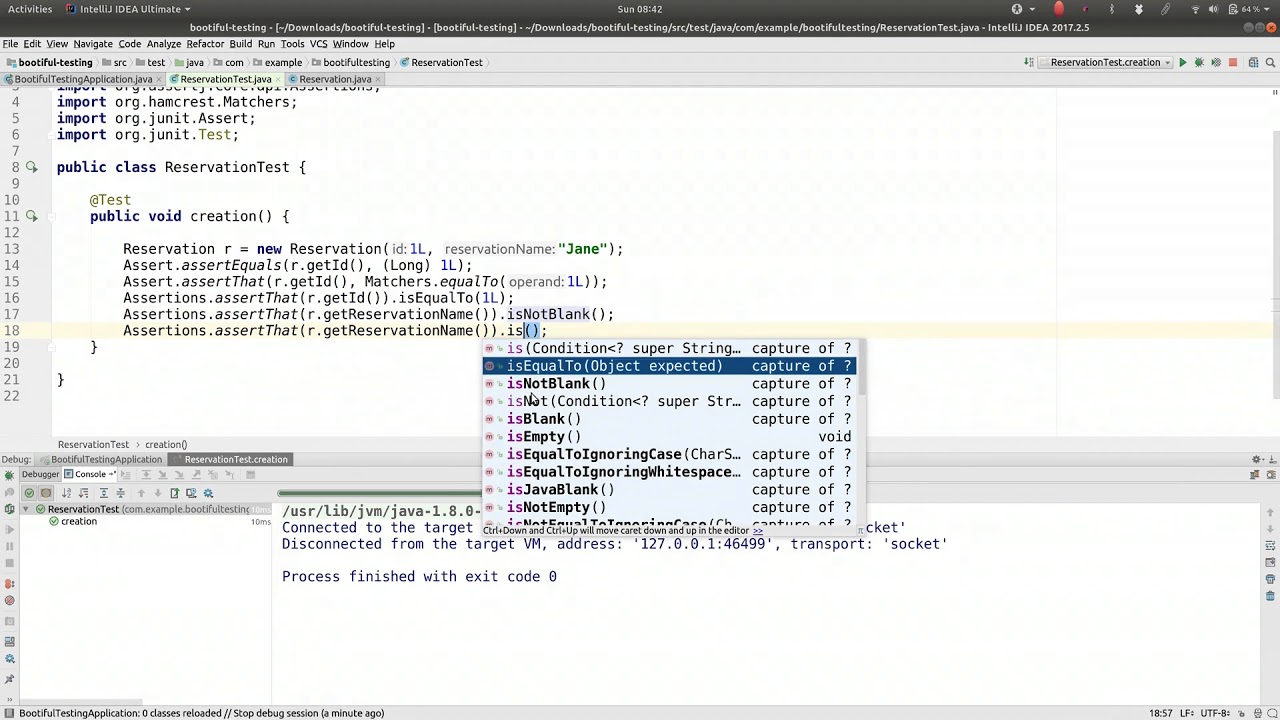Click the run gutter icon beside creation method
This screenshot has height=720, width=1280.
tap(31, 216)
